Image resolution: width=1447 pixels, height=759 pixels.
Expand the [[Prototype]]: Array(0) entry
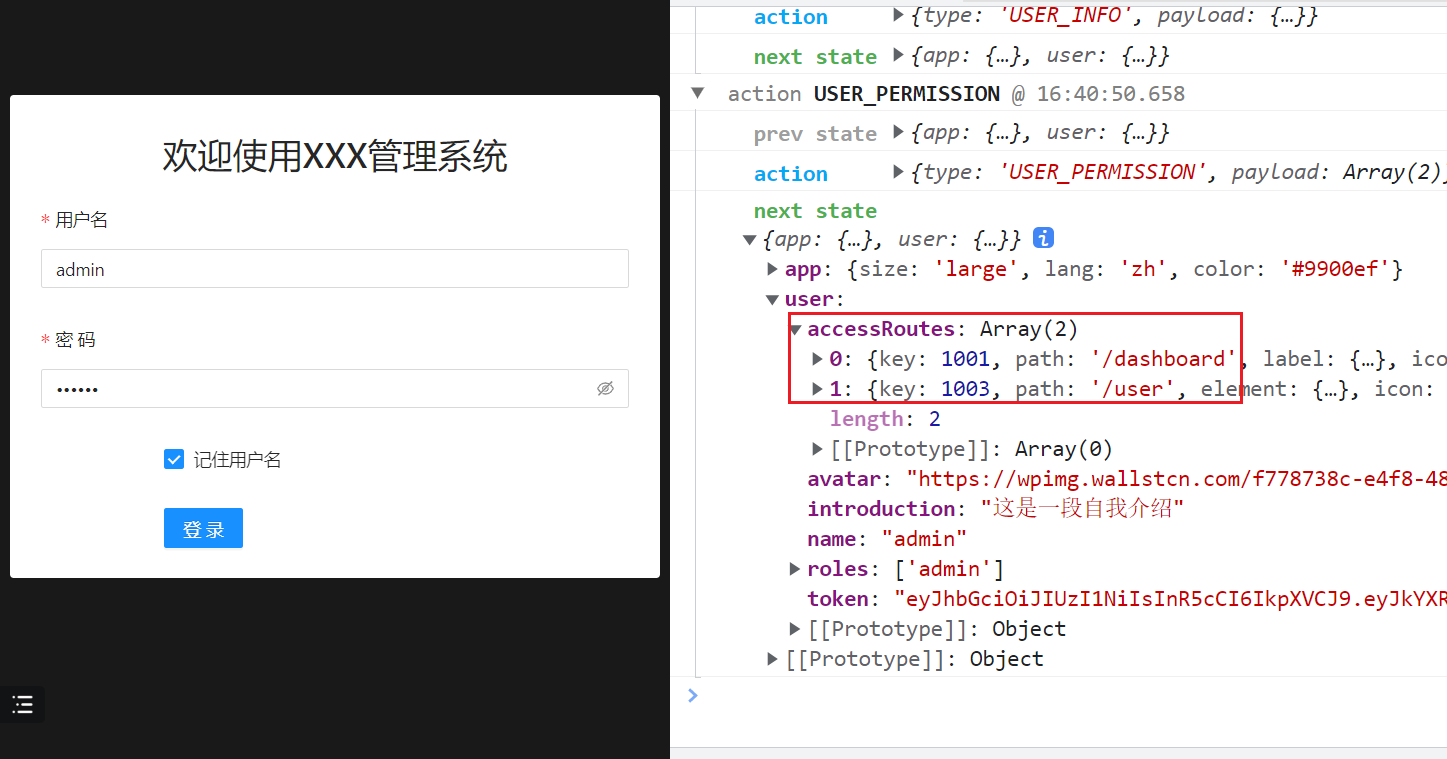click(818, 449)
